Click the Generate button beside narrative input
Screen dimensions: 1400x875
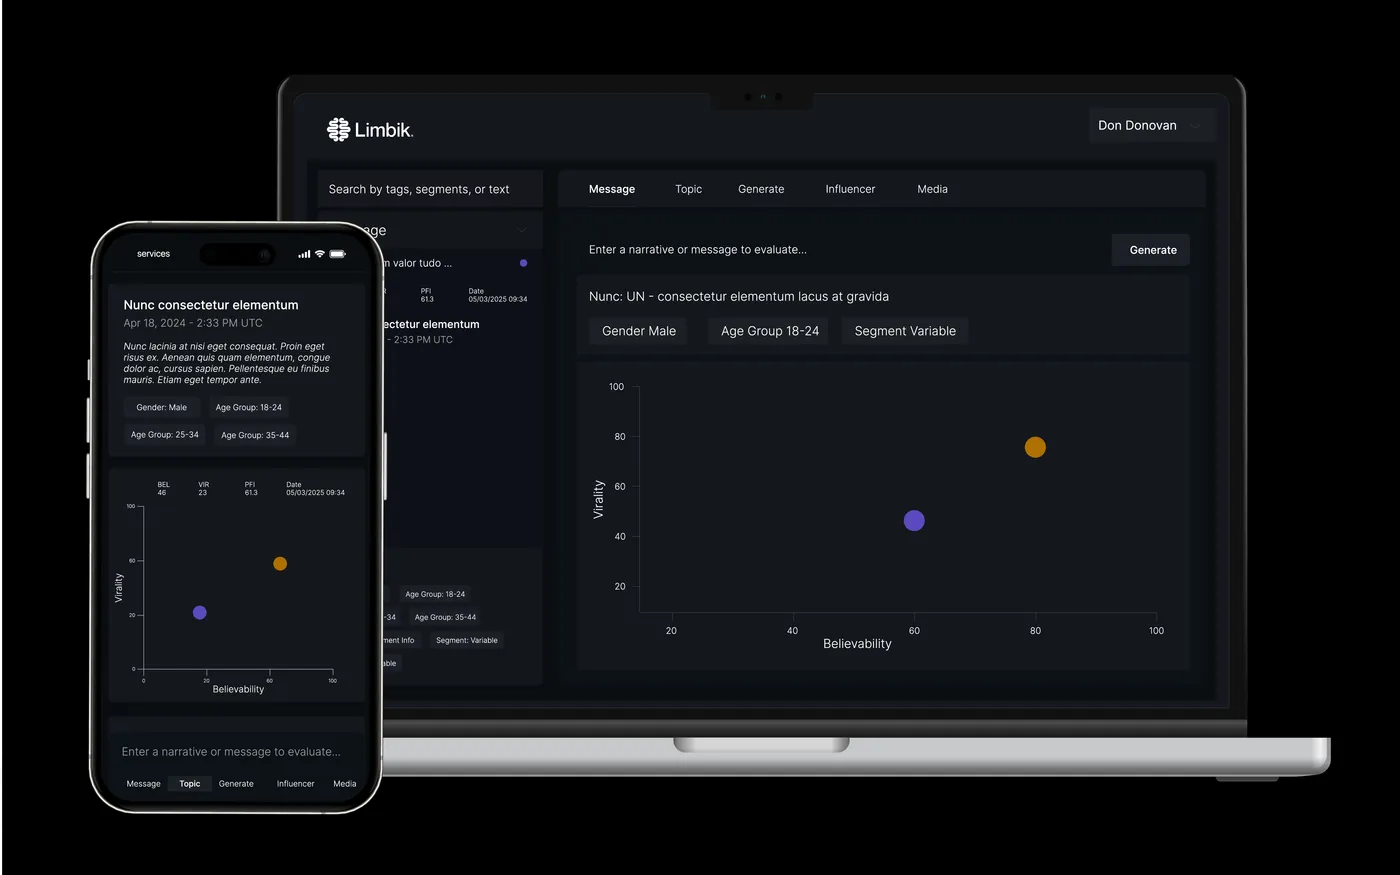1152,250
